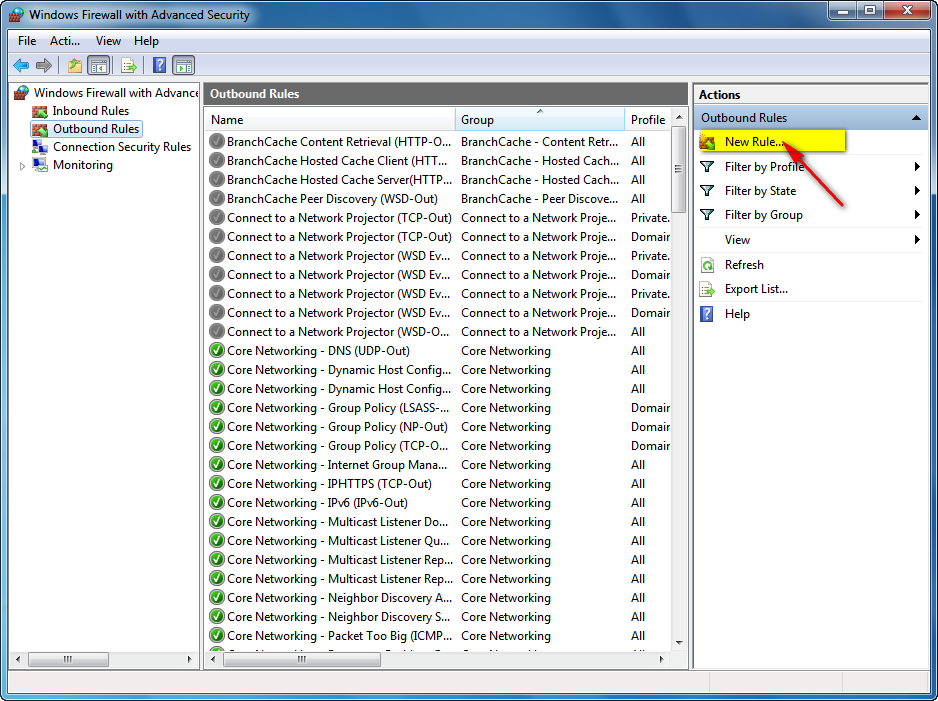
Task: Toggle Show/Hide Action Pane toolbar icon
Action: [184, 65]
